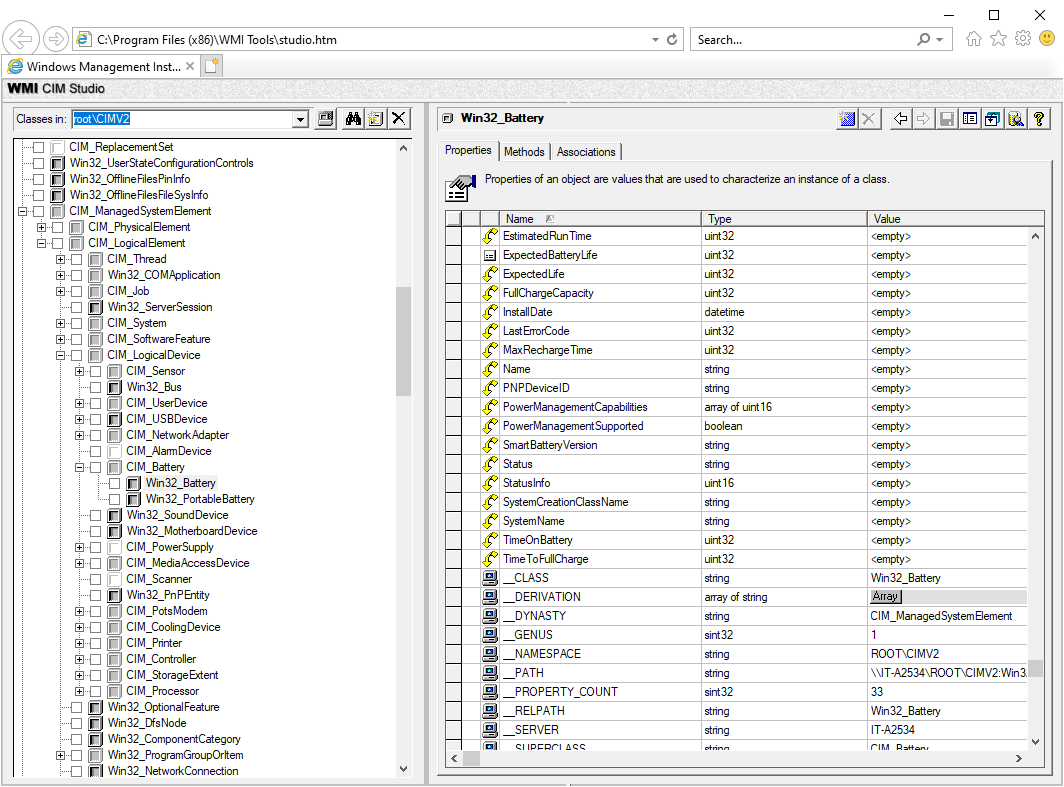Click the favorites star icon
The height and width of the screenshot is (787, 1064).
pyautogui.click(x=998, y=39)
